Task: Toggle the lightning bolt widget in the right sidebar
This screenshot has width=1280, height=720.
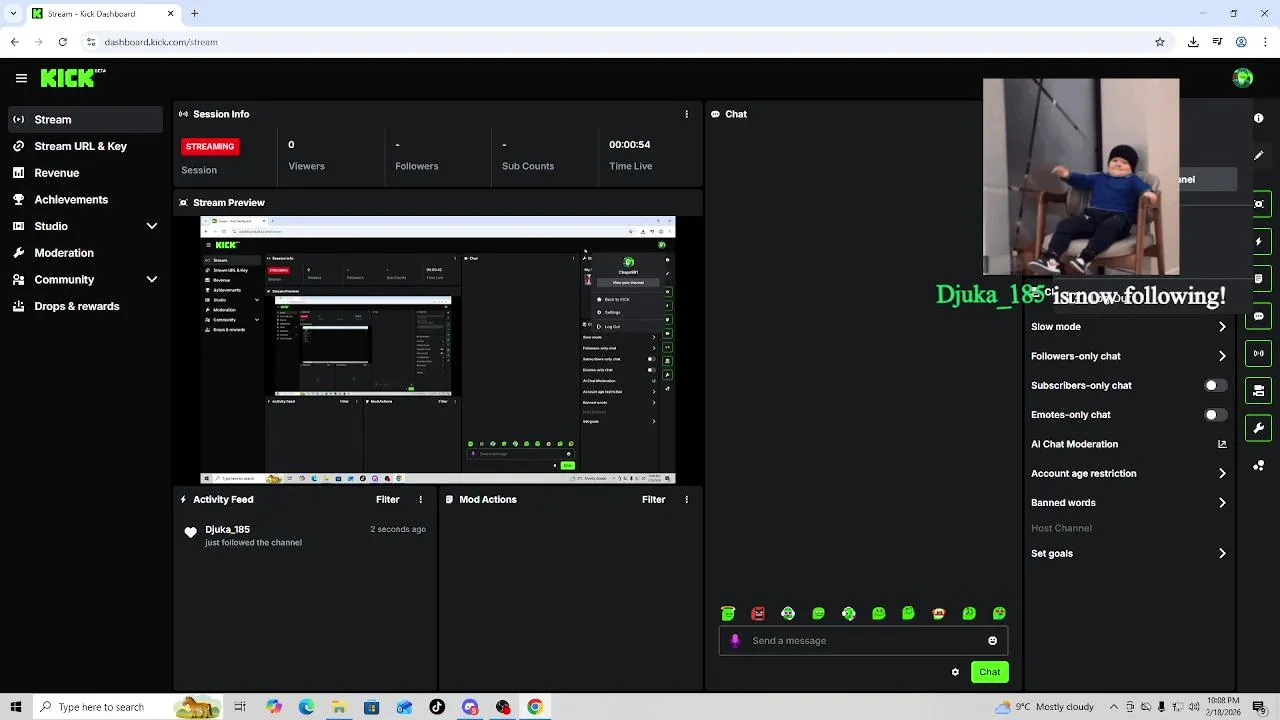Action: pos(1259,242)
